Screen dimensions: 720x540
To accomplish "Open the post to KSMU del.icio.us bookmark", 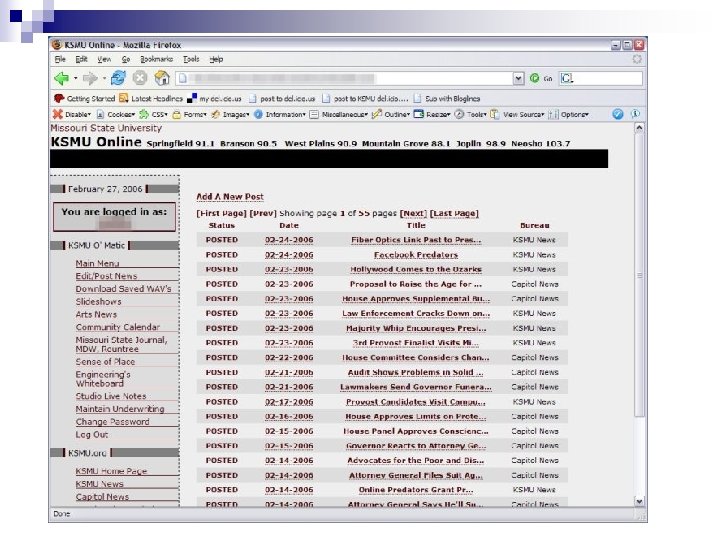I will pyautogui.click(x=365, y=98).
